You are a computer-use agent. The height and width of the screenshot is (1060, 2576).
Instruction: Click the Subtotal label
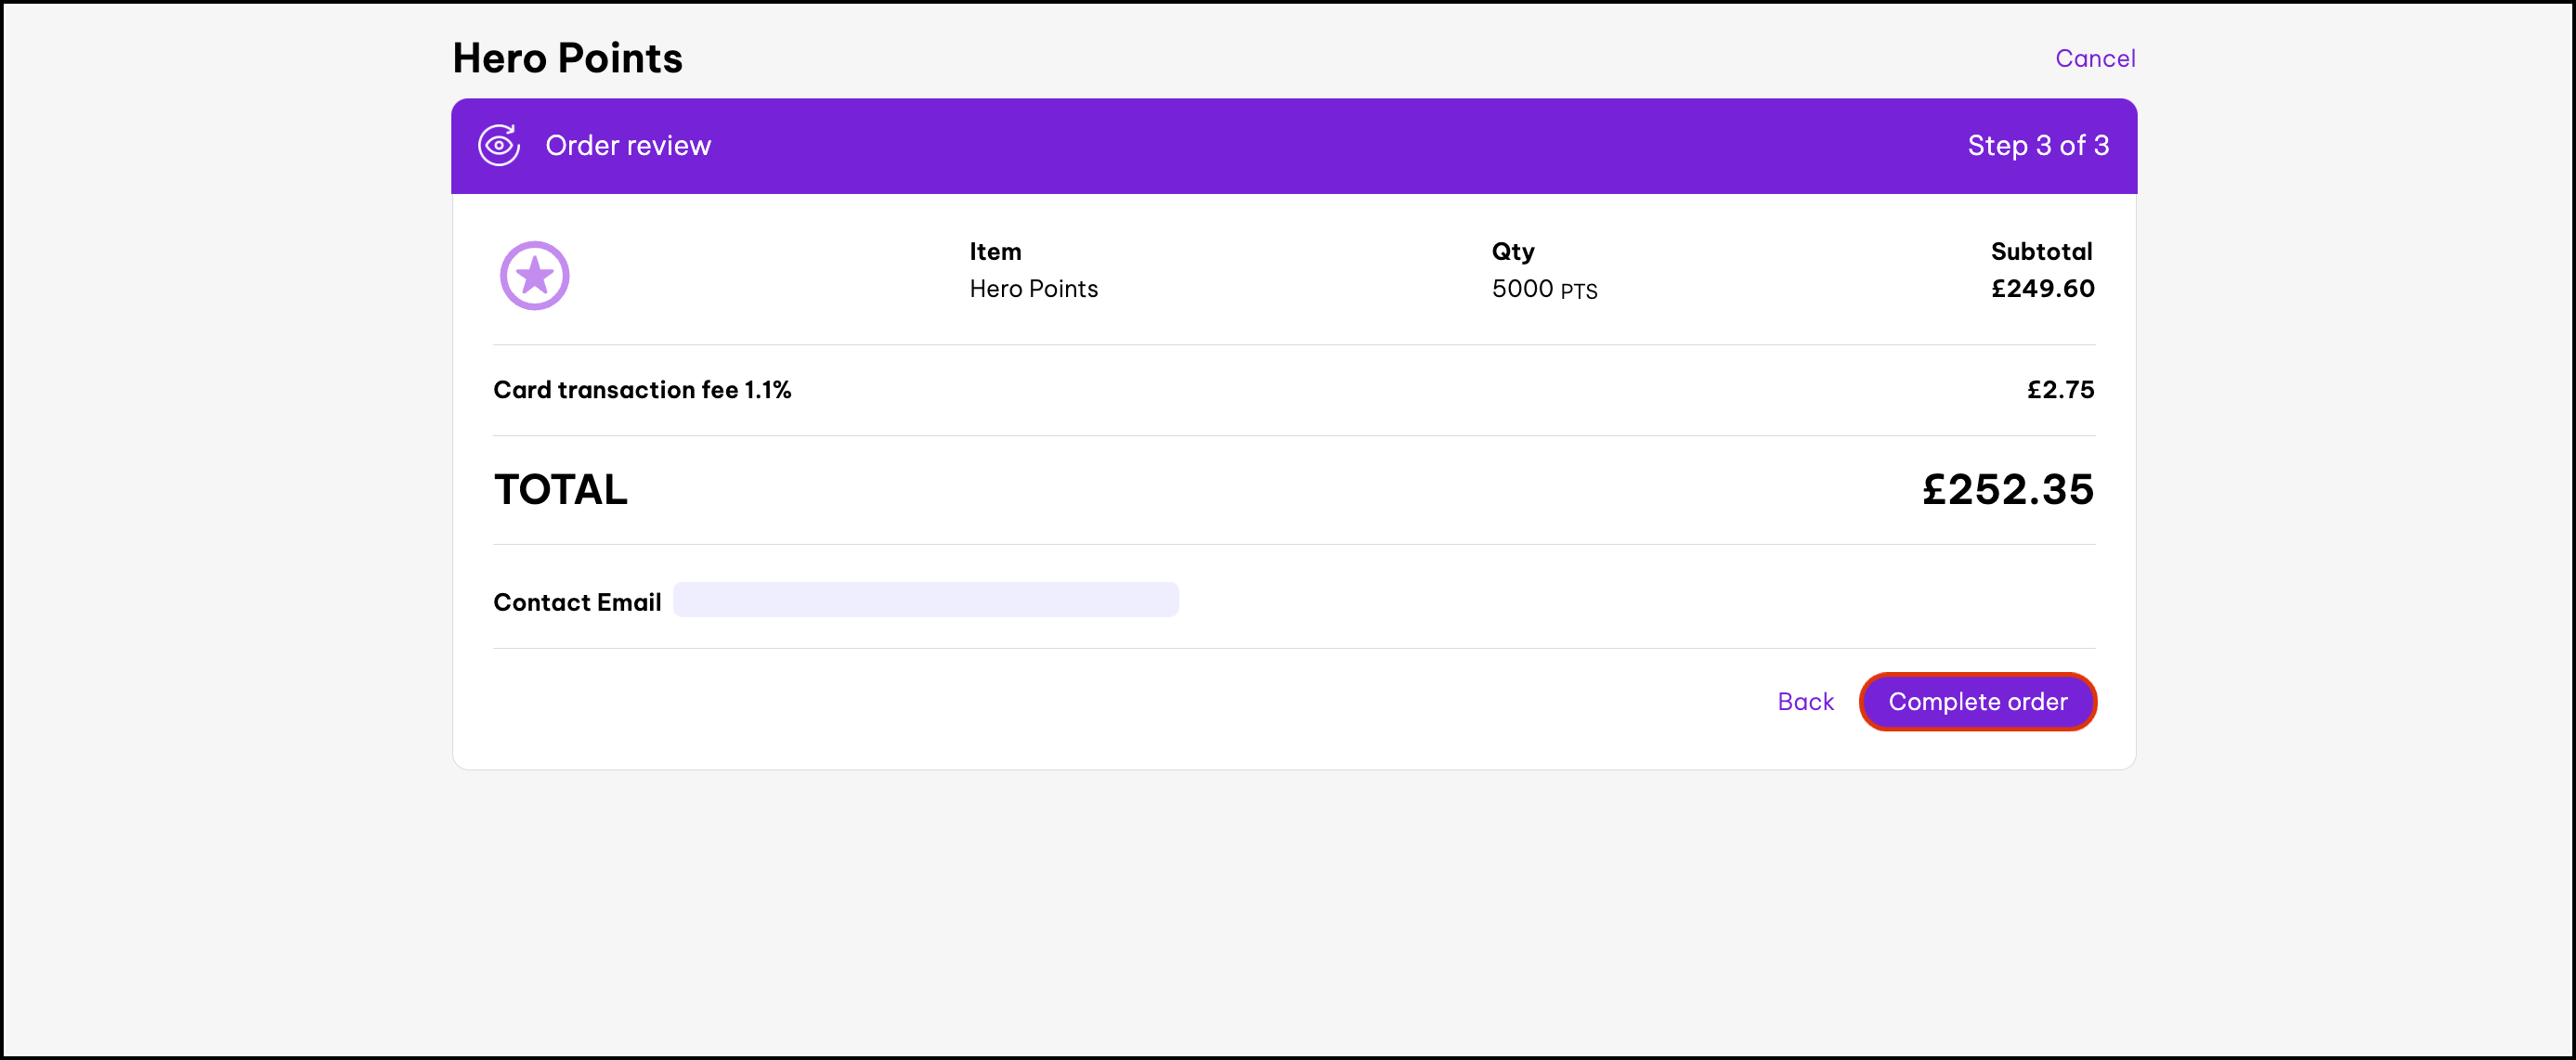(x=2040, y=251)
